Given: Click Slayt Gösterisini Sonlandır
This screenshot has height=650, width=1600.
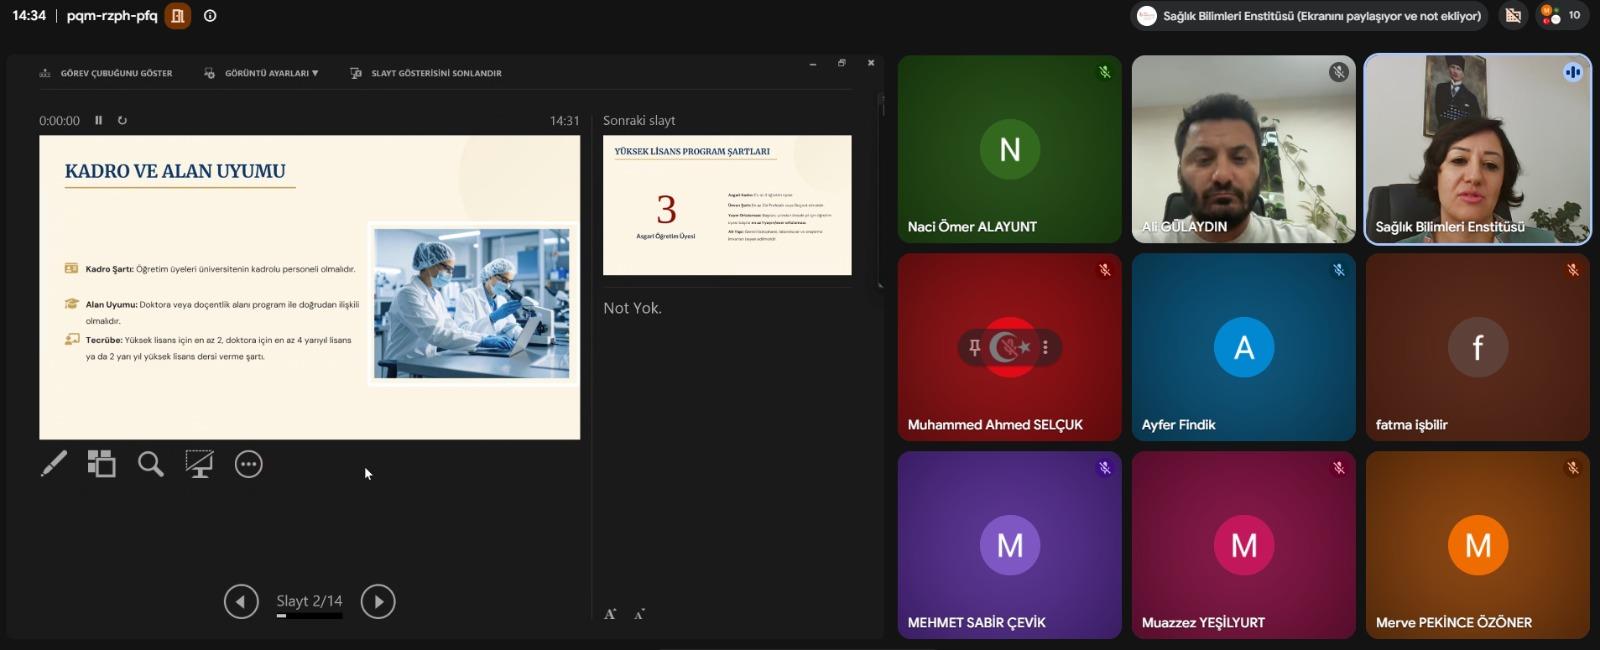Looking at the screenshot, I should (427, 73).
